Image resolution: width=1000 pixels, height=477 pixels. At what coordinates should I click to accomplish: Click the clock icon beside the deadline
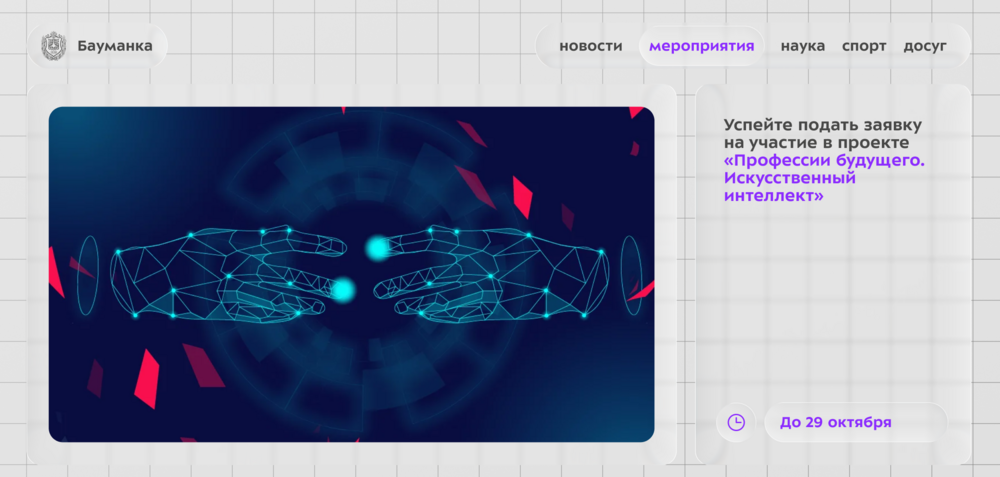pos(736,422)
